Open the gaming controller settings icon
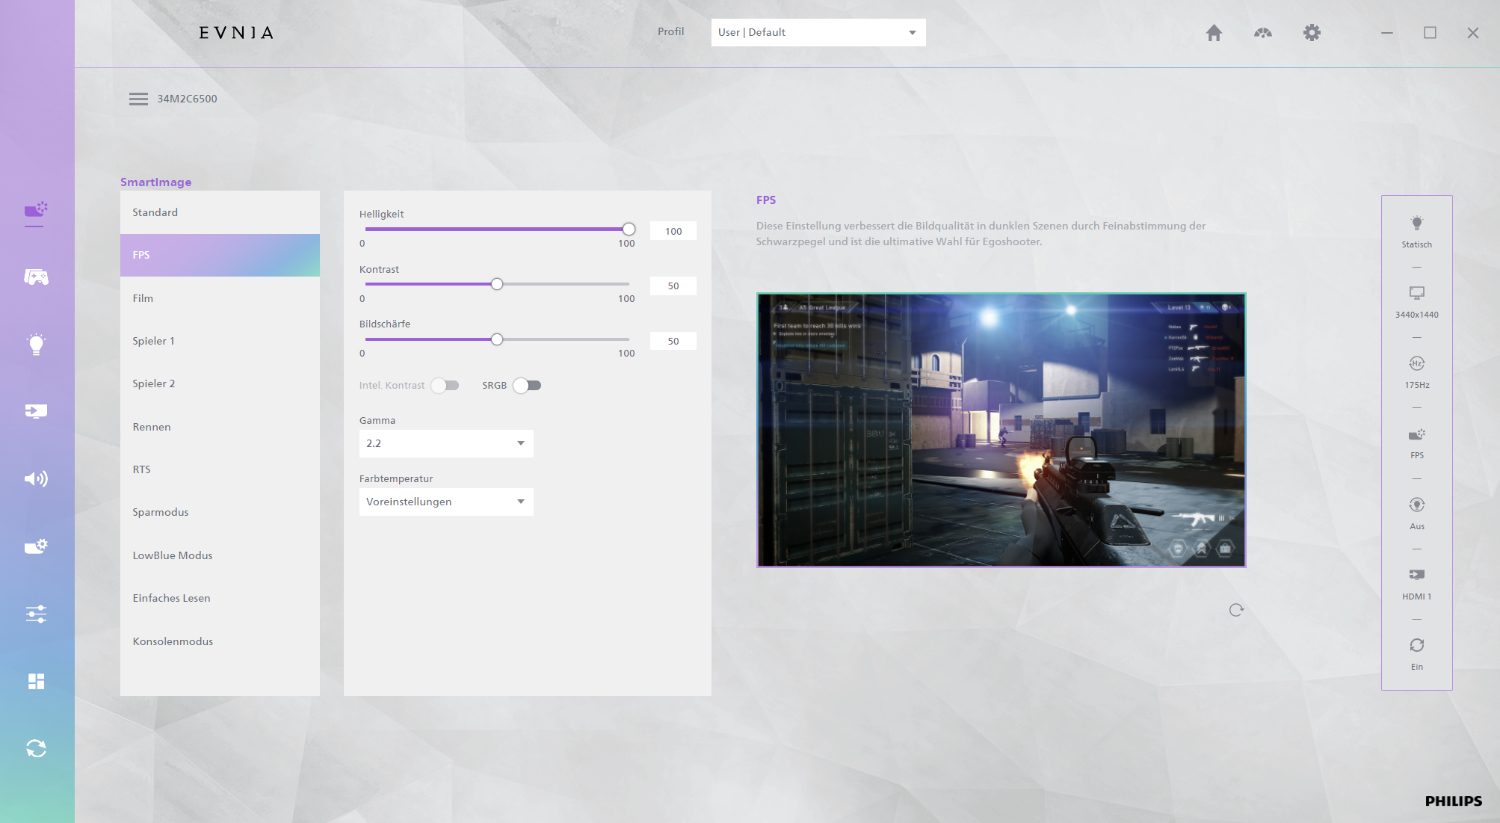This screenshot has width=1500, height=823. click(x=36, y=277)
